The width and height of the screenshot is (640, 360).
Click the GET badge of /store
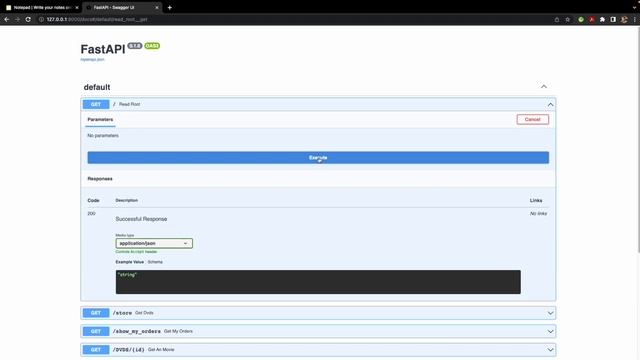tap(96, 313)
